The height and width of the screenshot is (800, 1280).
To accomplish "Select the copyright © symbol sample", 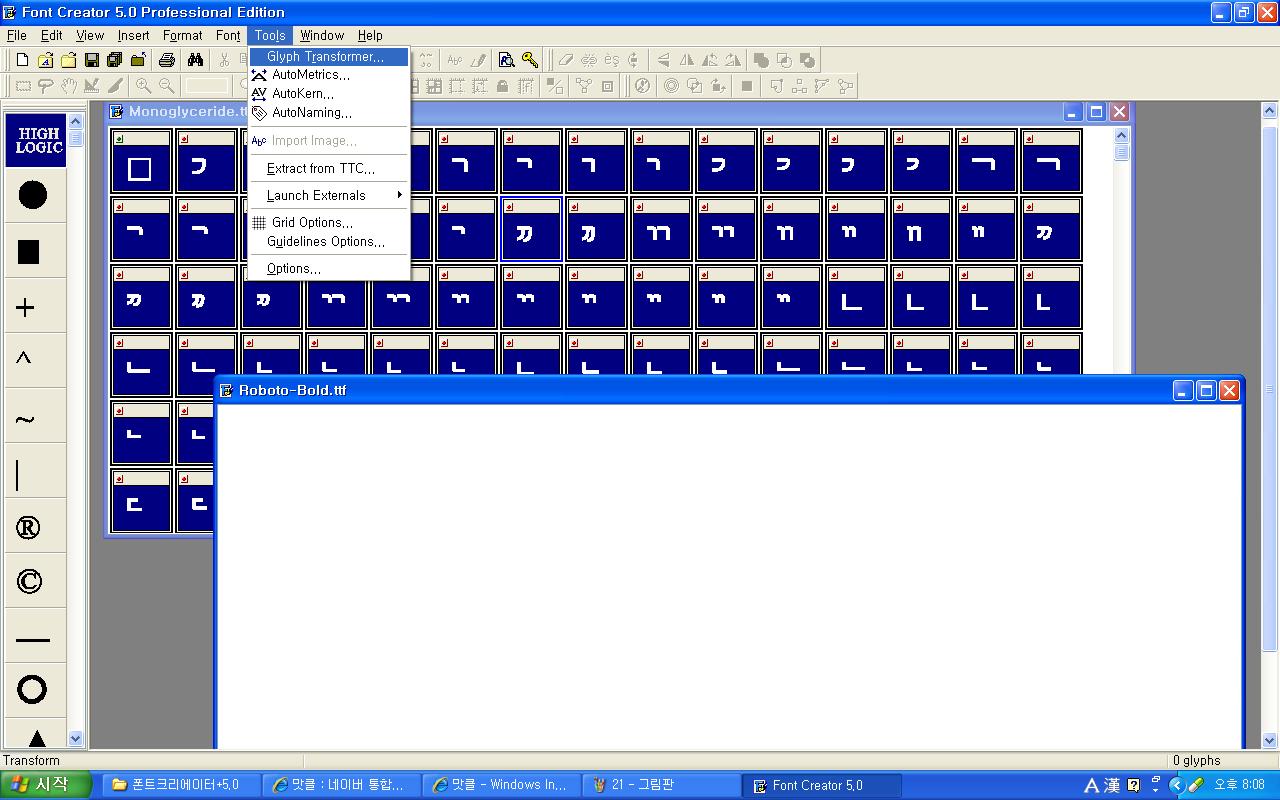I will 30,581.
